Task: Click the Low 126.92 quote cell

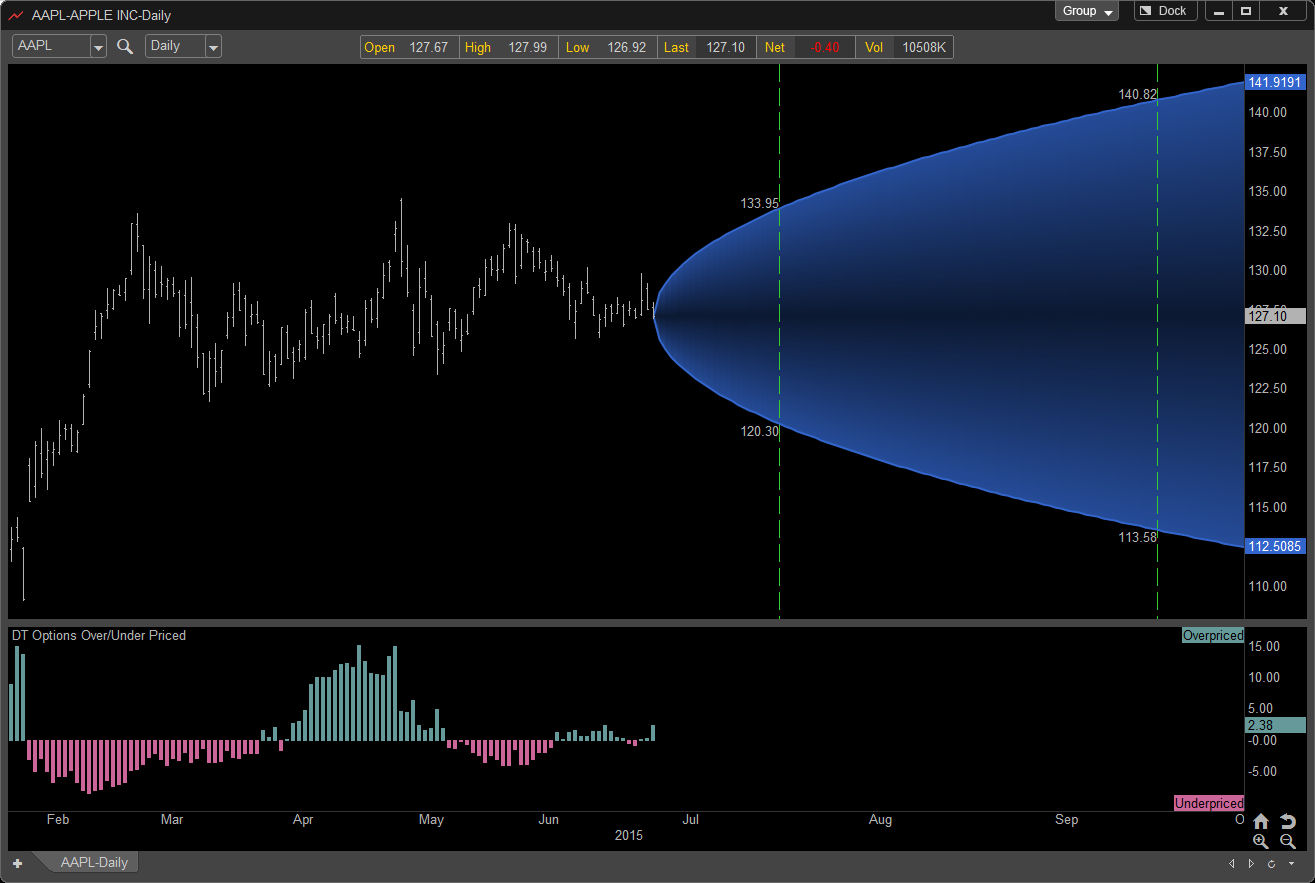Action: click(x=607, y=47)
